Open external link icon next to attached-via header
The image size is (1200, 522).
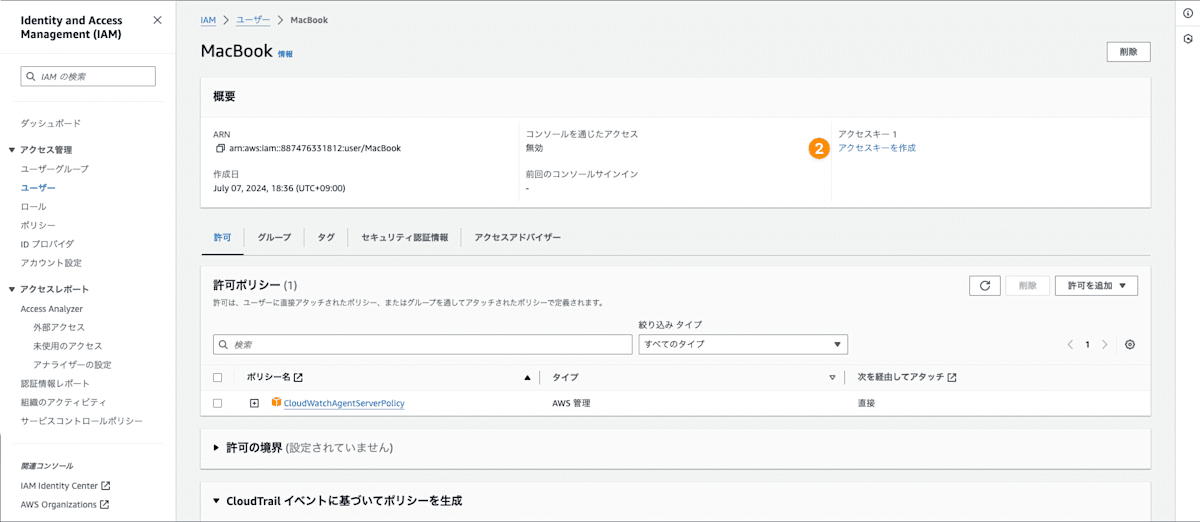coord(951,377)
